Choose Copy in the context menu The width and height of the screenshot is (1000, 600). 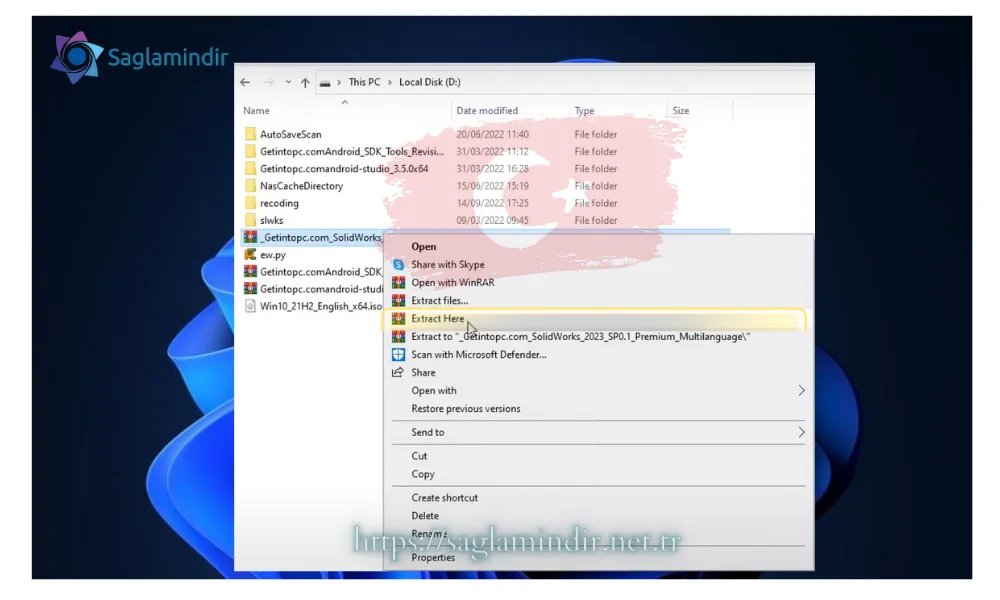click(x=422, y=474)
